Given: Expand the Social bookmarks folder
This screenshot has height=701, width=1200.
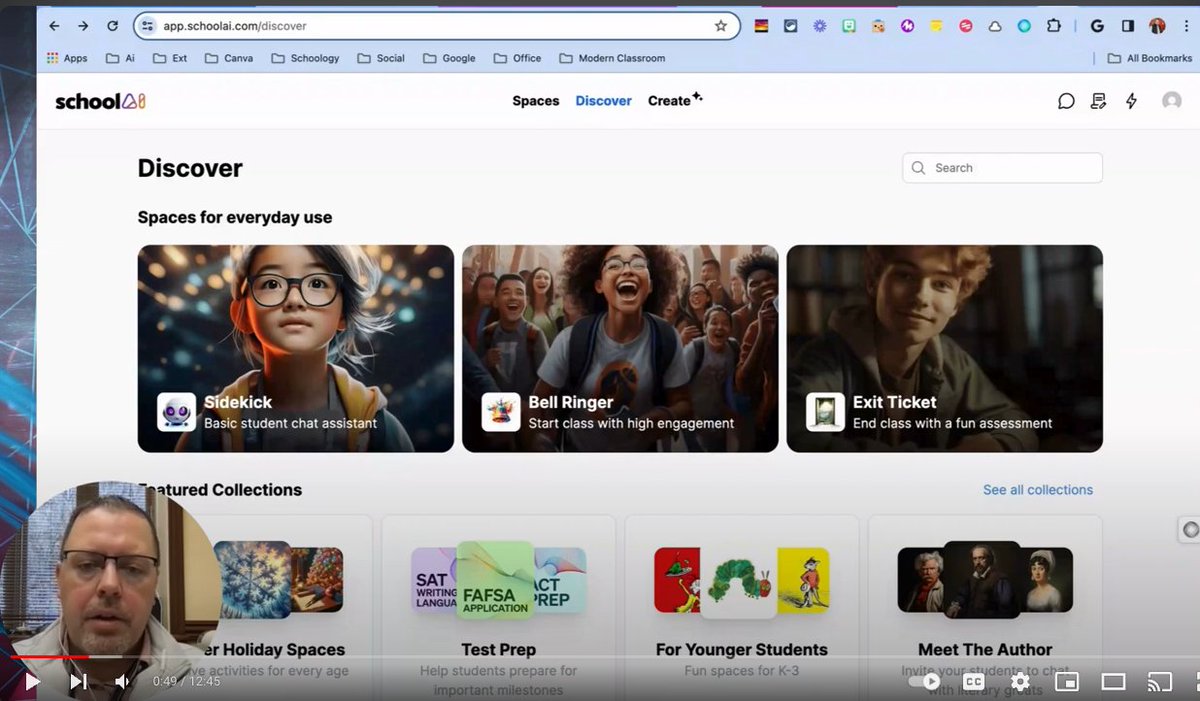Looking at the screenshot, I should (381, 58).
